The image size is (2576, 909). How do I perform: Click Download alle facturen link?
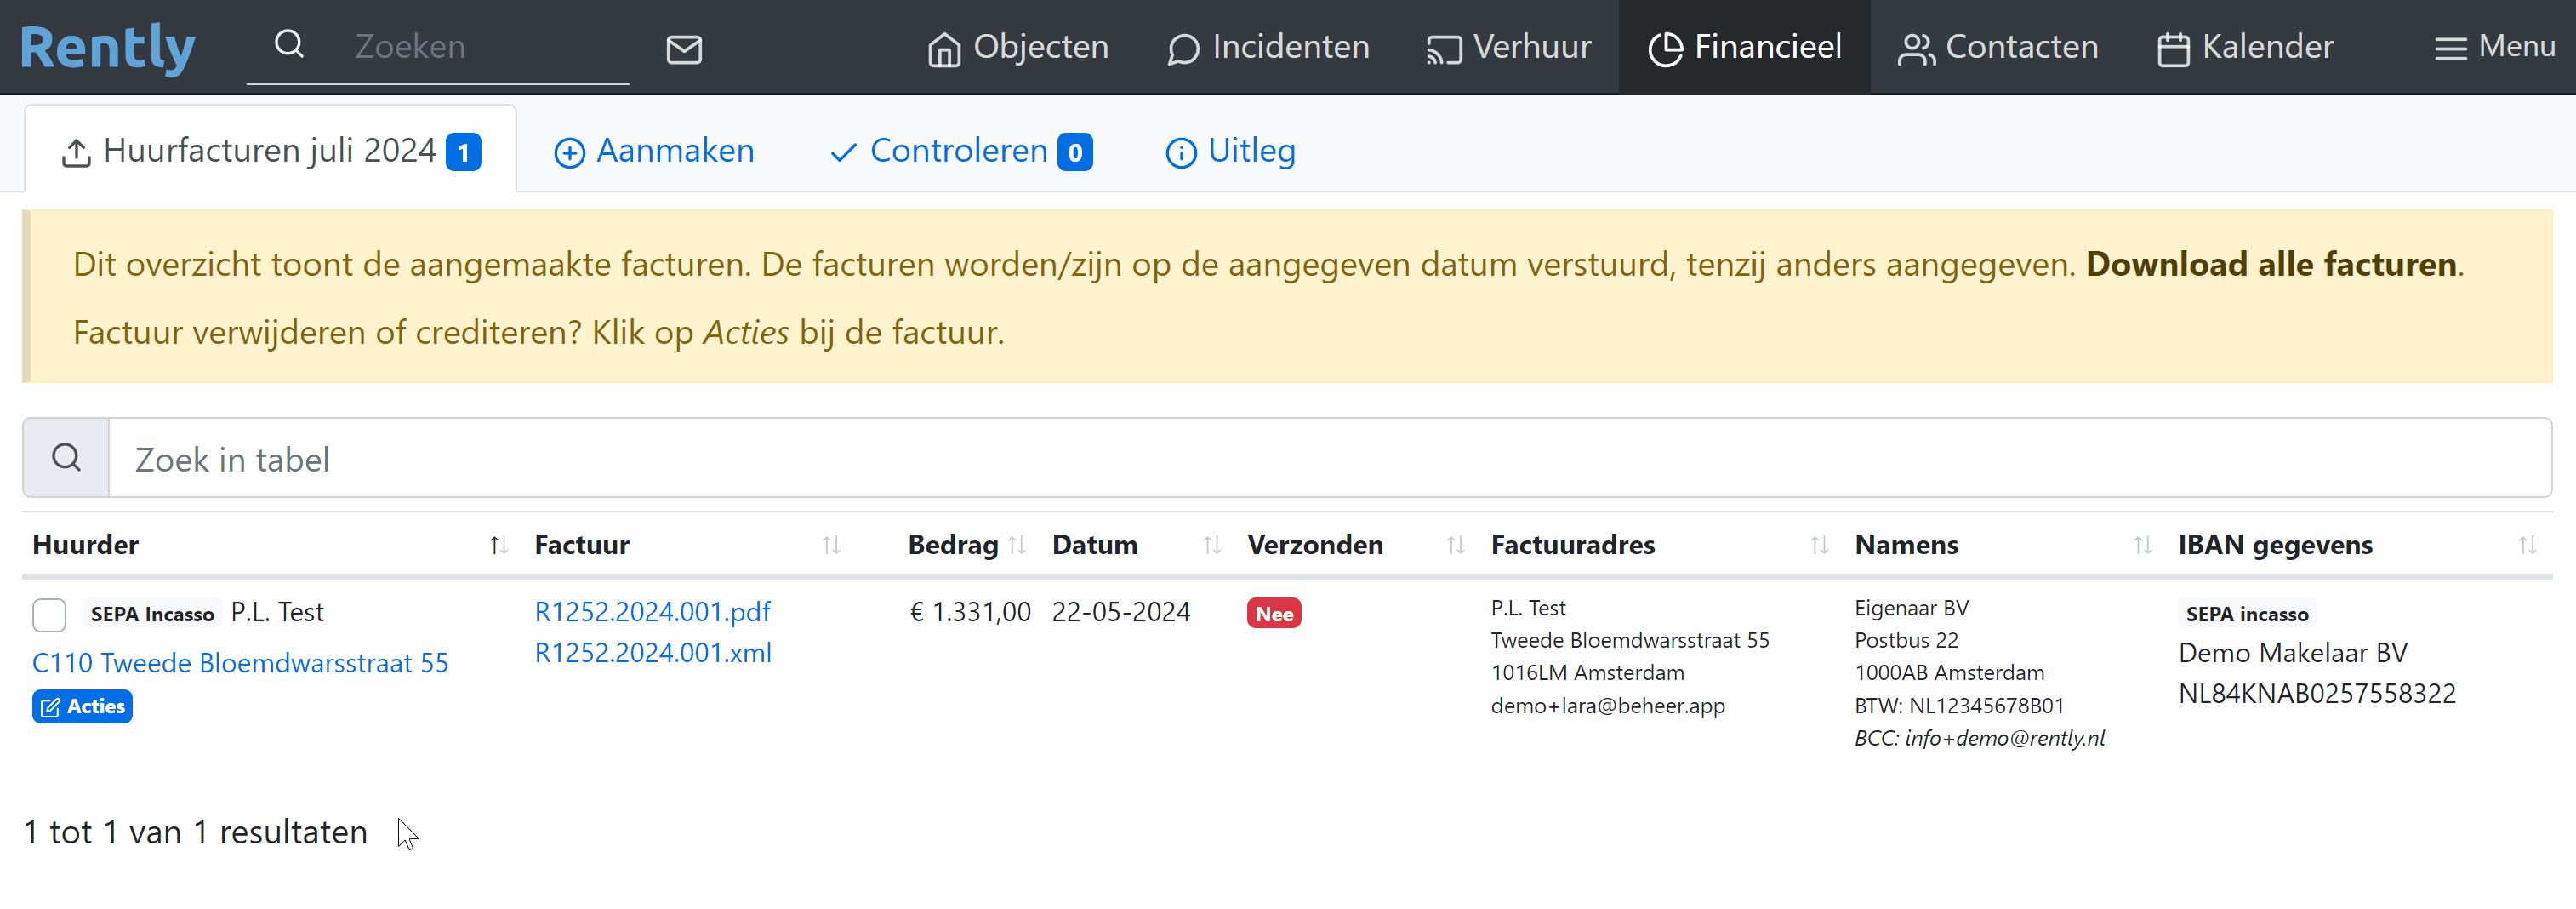coord(2270,264)
